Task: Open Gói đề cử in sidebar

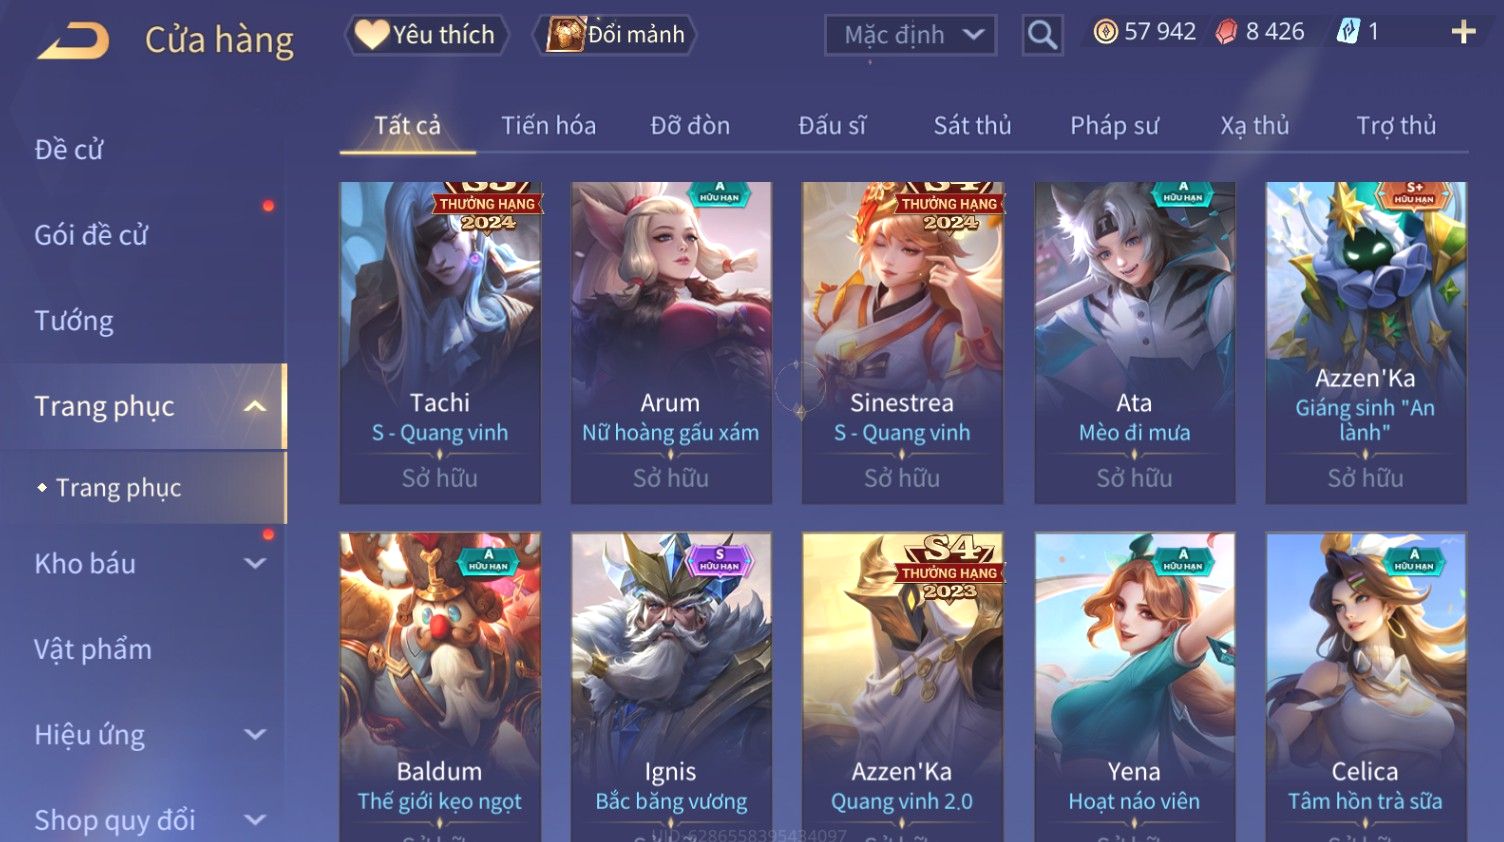Action: click(91, 235)
